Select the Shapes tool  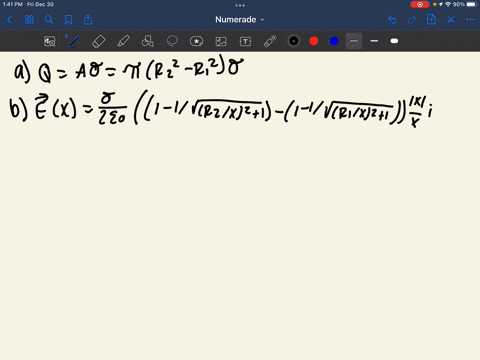[148, 41]
